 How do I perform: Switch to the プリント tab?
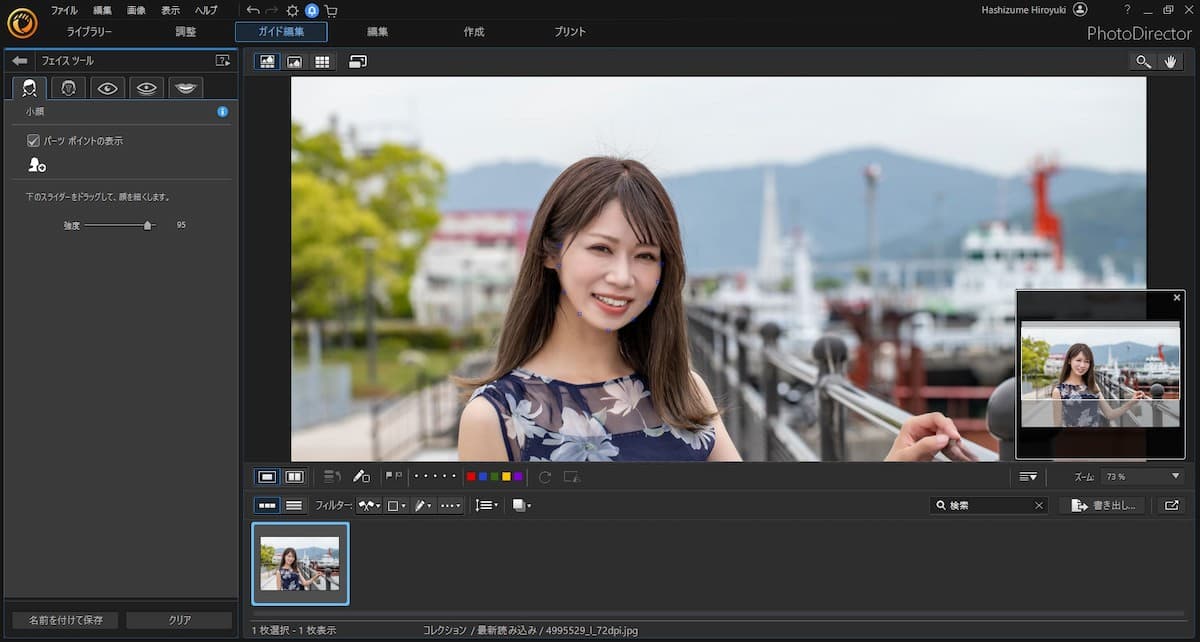(x=570, y=32)
